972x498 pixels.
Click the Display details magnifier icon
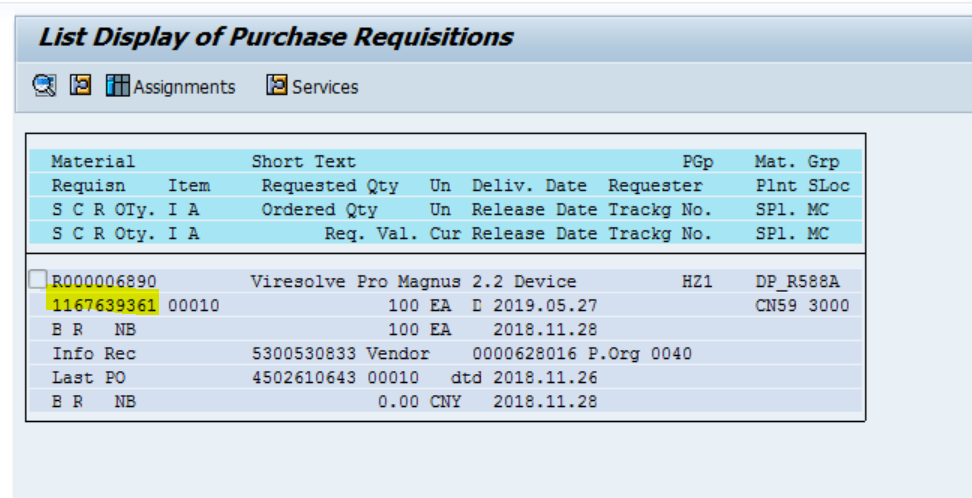tap(44, 86)
